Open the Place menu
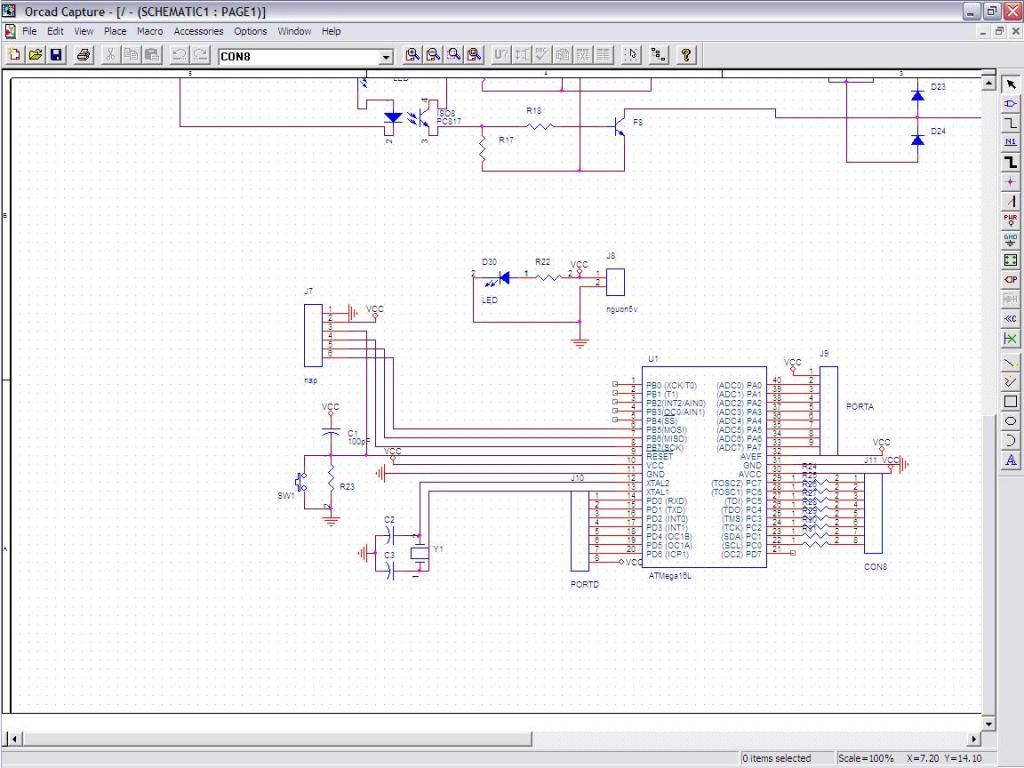Screen dimensions: 1024x768 pyautogui.click(x=115, y=31)
